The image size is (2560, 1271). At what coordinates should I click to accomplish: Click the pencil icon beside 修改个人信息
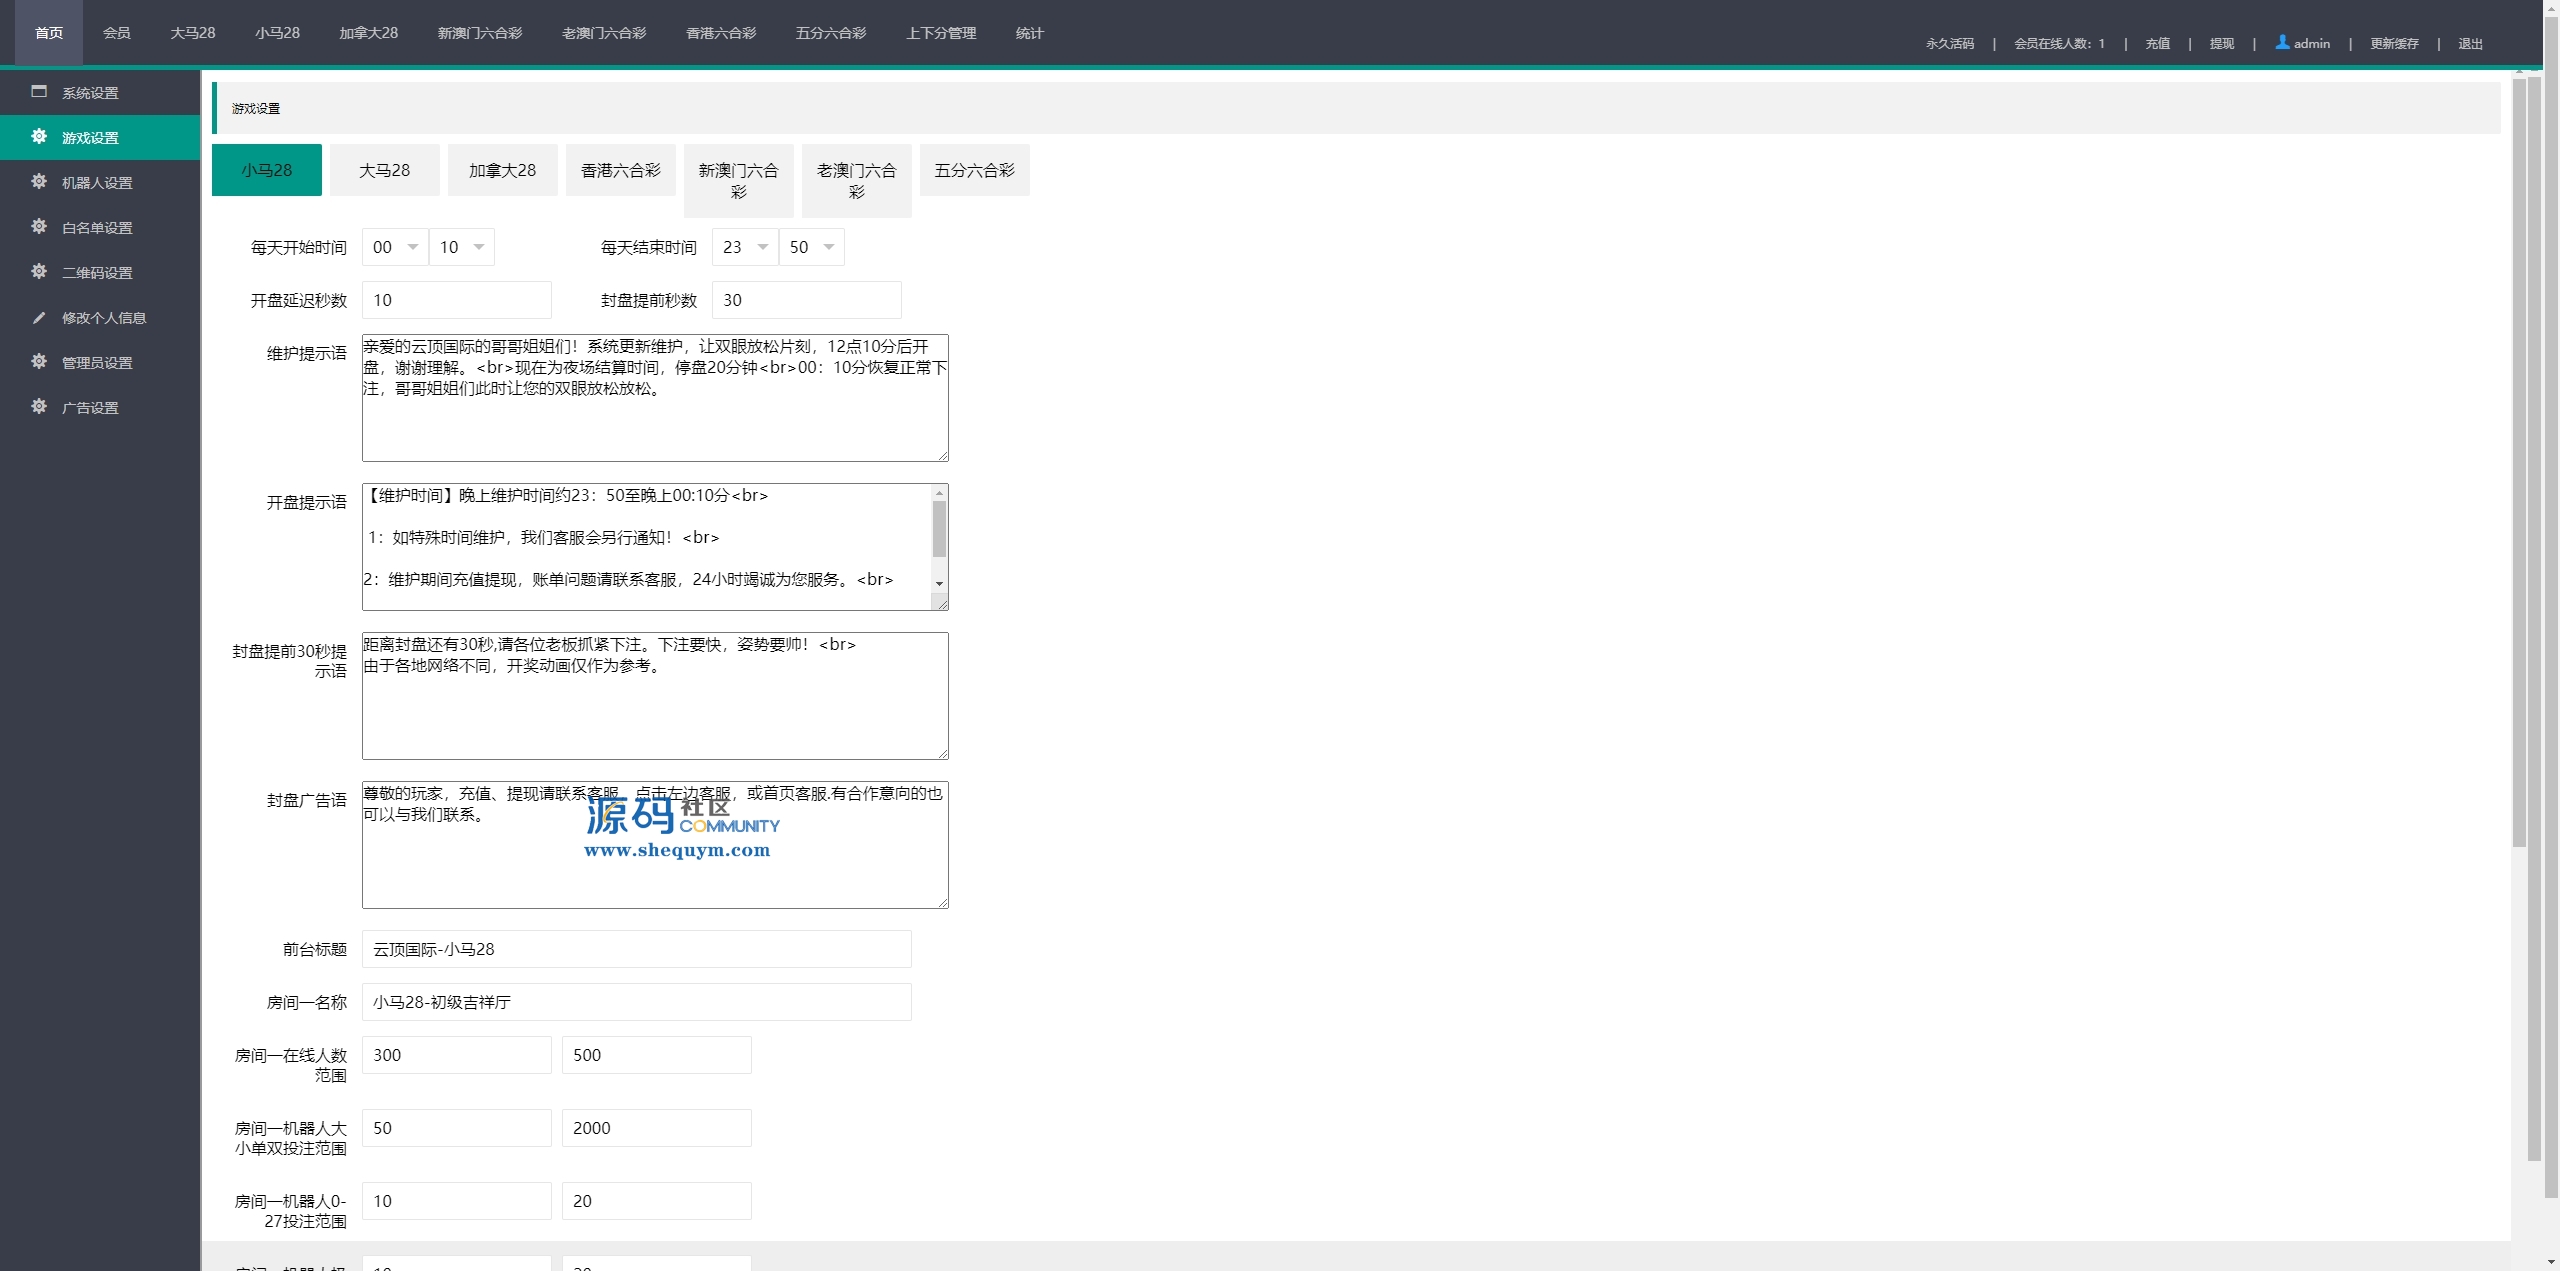tap(39, 317)
